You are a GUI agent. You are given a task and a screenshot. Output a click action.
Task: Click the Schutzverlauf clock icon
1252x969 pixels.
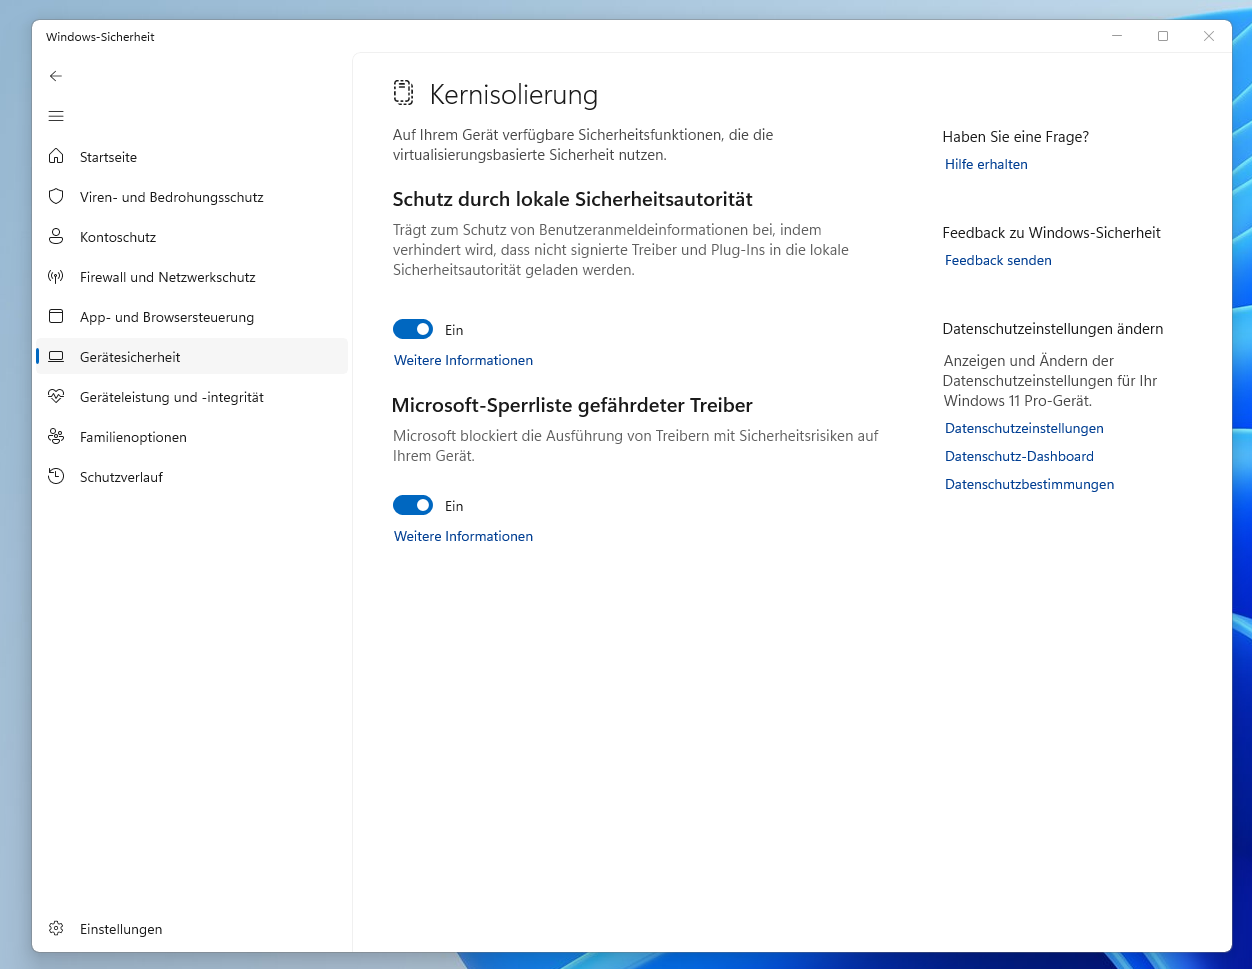click(x=56, y=477)
